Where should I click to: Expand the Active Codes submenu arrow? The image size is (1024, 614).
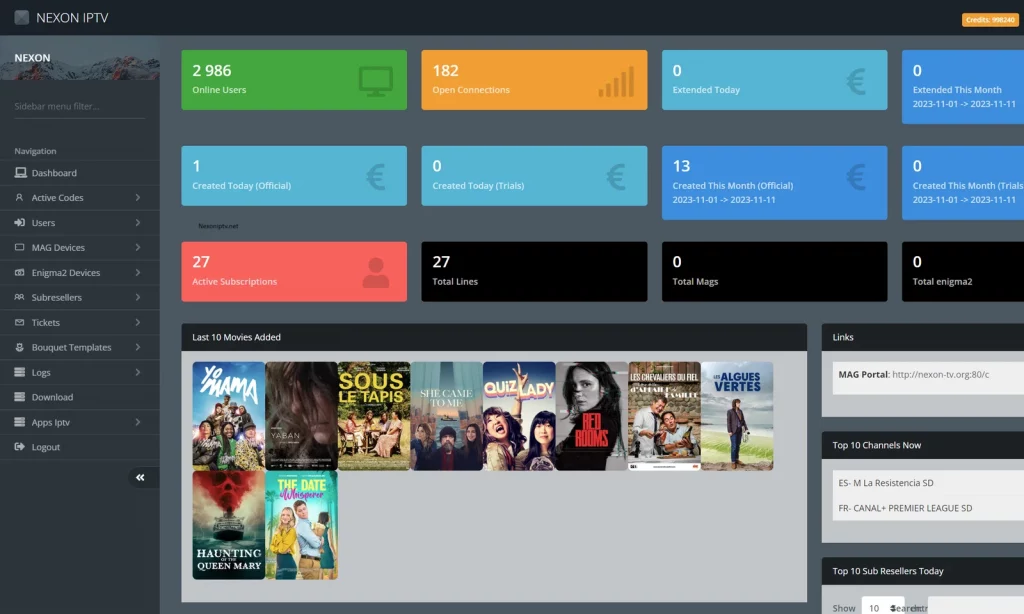tap(137, 198)
